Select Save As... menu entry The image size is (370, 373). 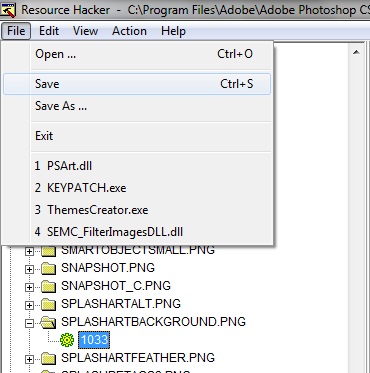click(137, 106)
